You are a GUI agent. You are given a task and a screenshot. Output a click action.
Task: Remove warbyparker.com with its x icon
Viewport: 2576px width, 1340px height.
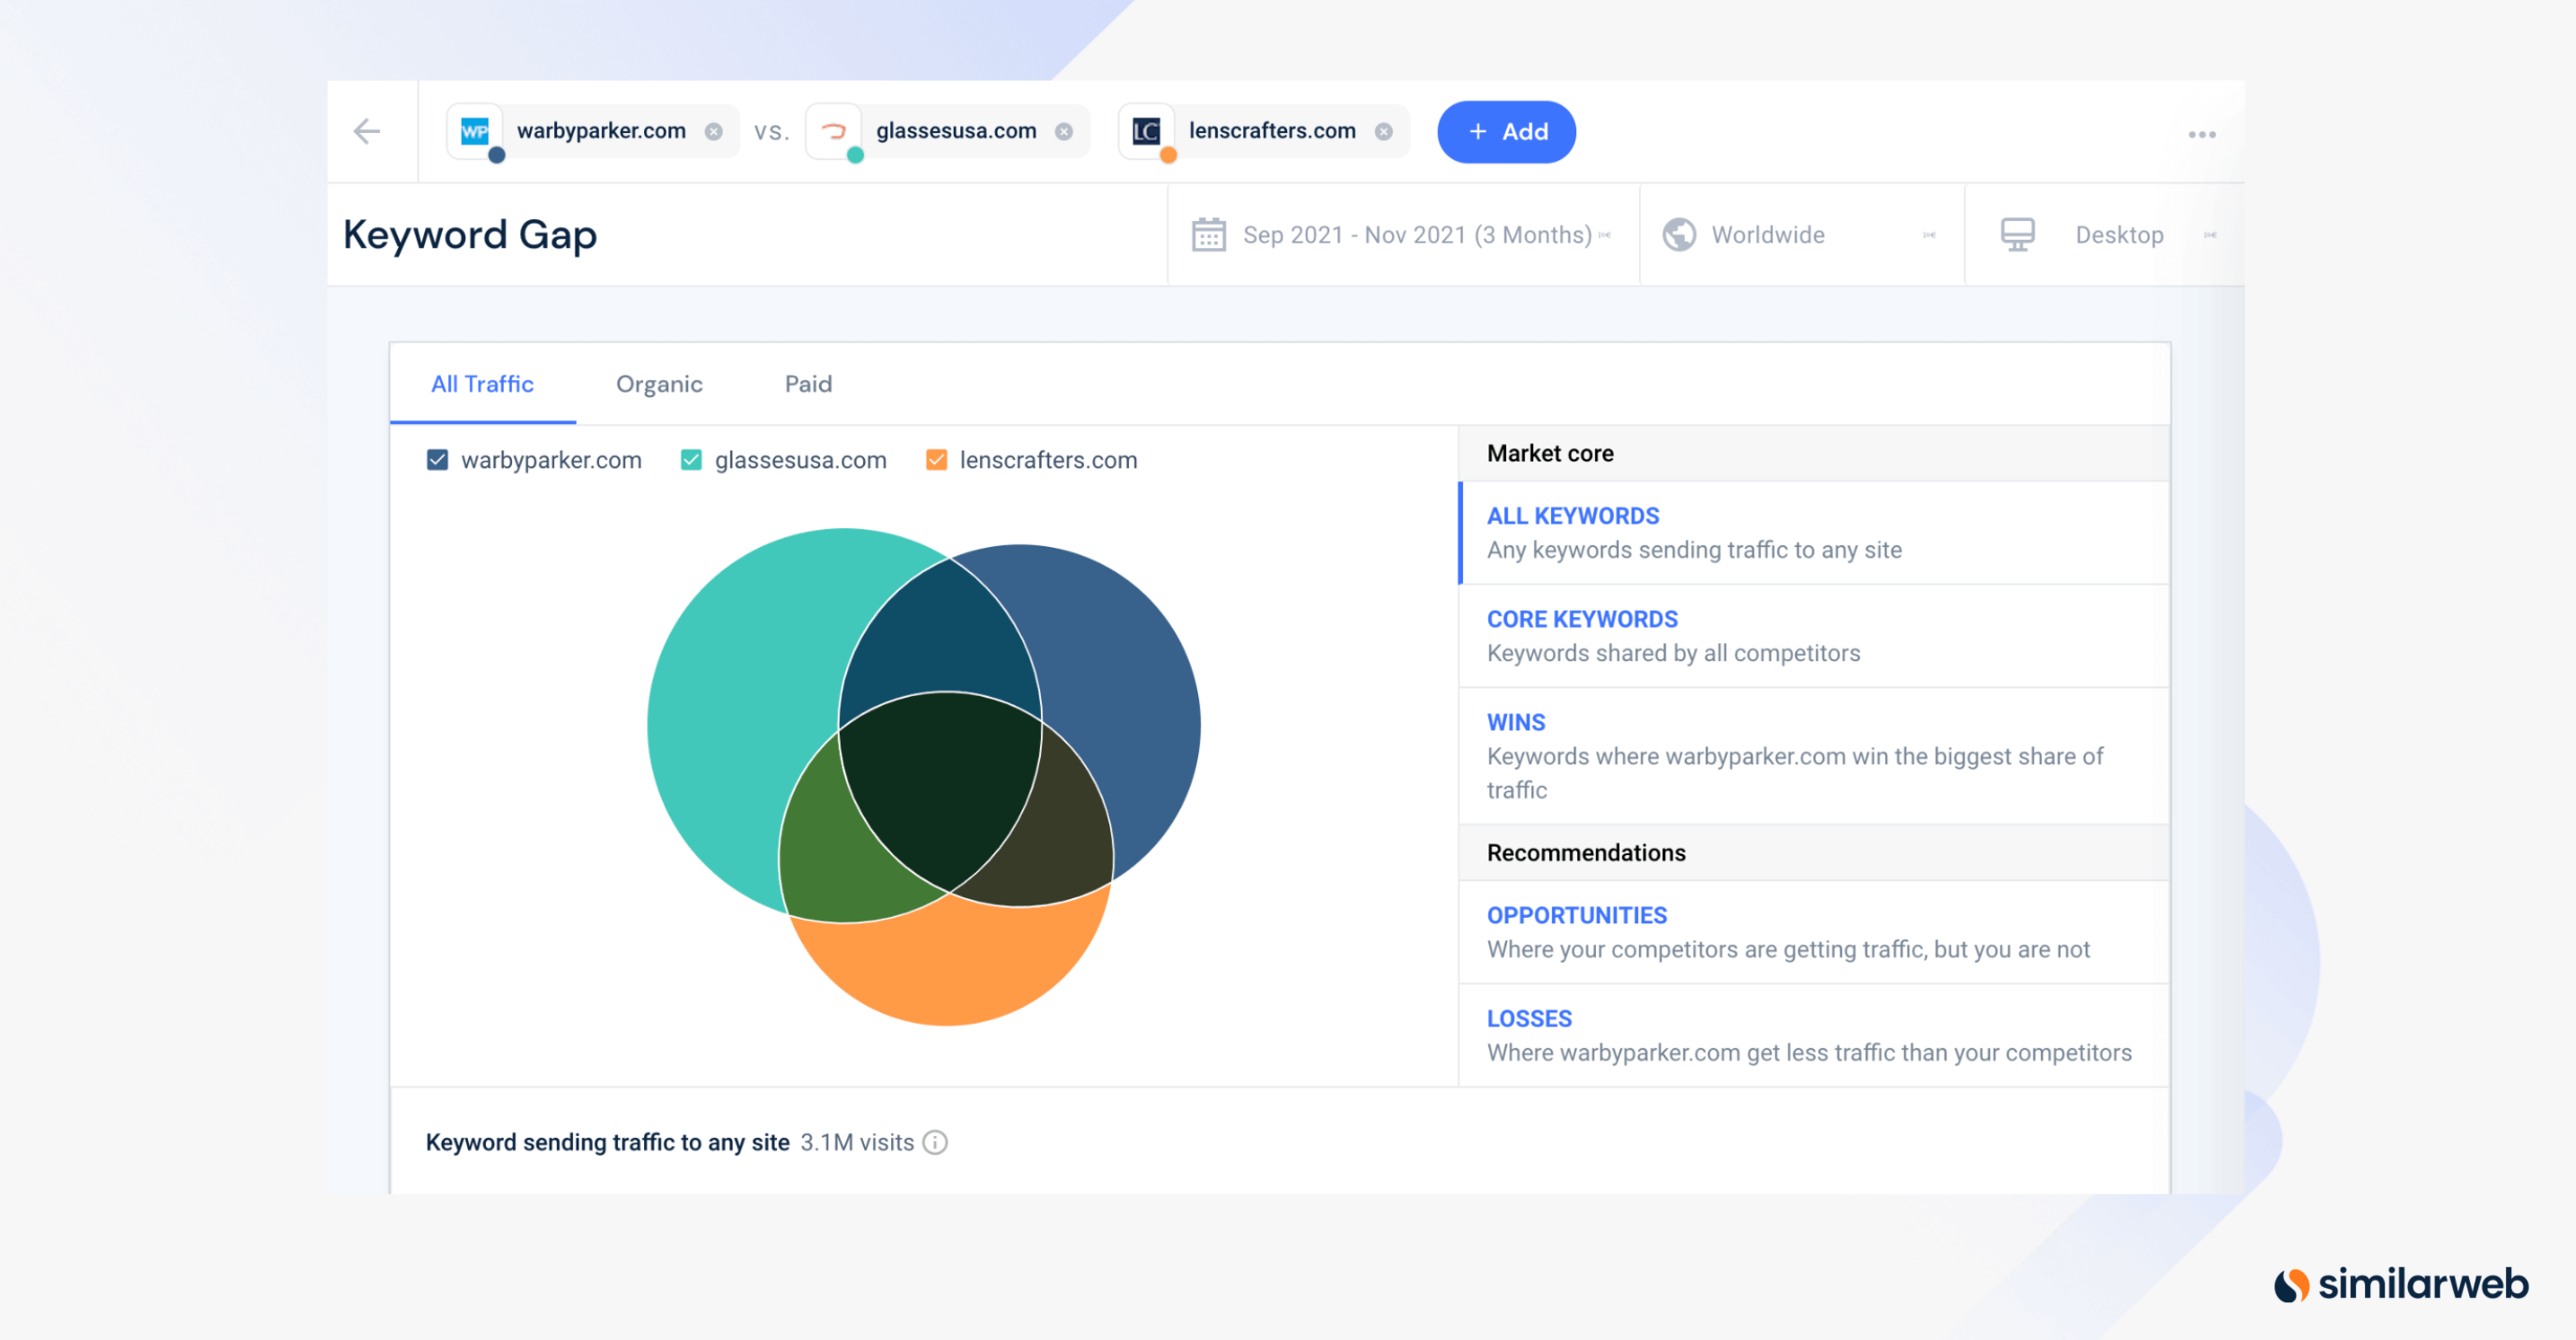click(x=713, y=131)
